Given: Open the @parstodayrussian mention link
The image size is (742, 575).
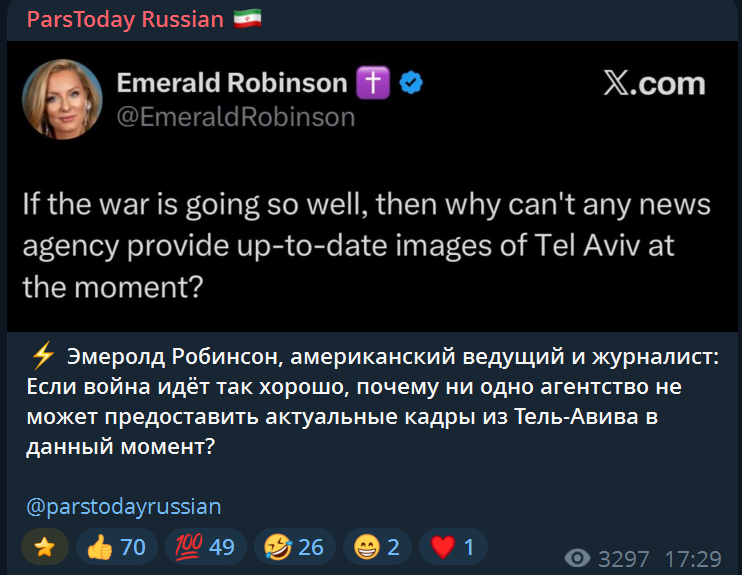Looking at the screenshot, I should pos(126,506).
